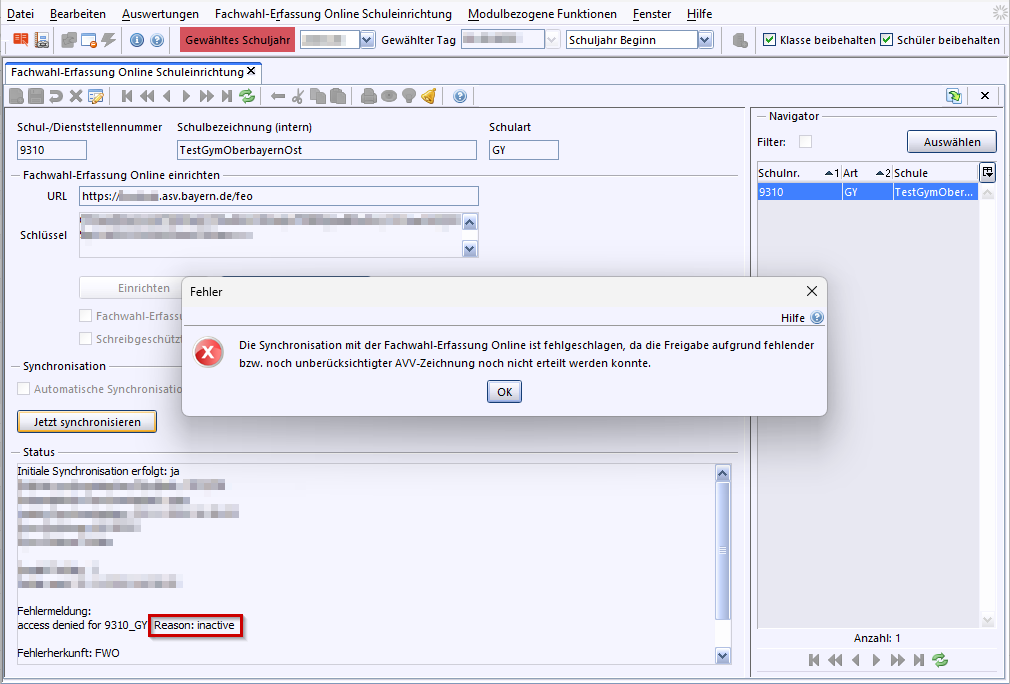Open Gewählter Tag dropdown arrow

point(552,40)
